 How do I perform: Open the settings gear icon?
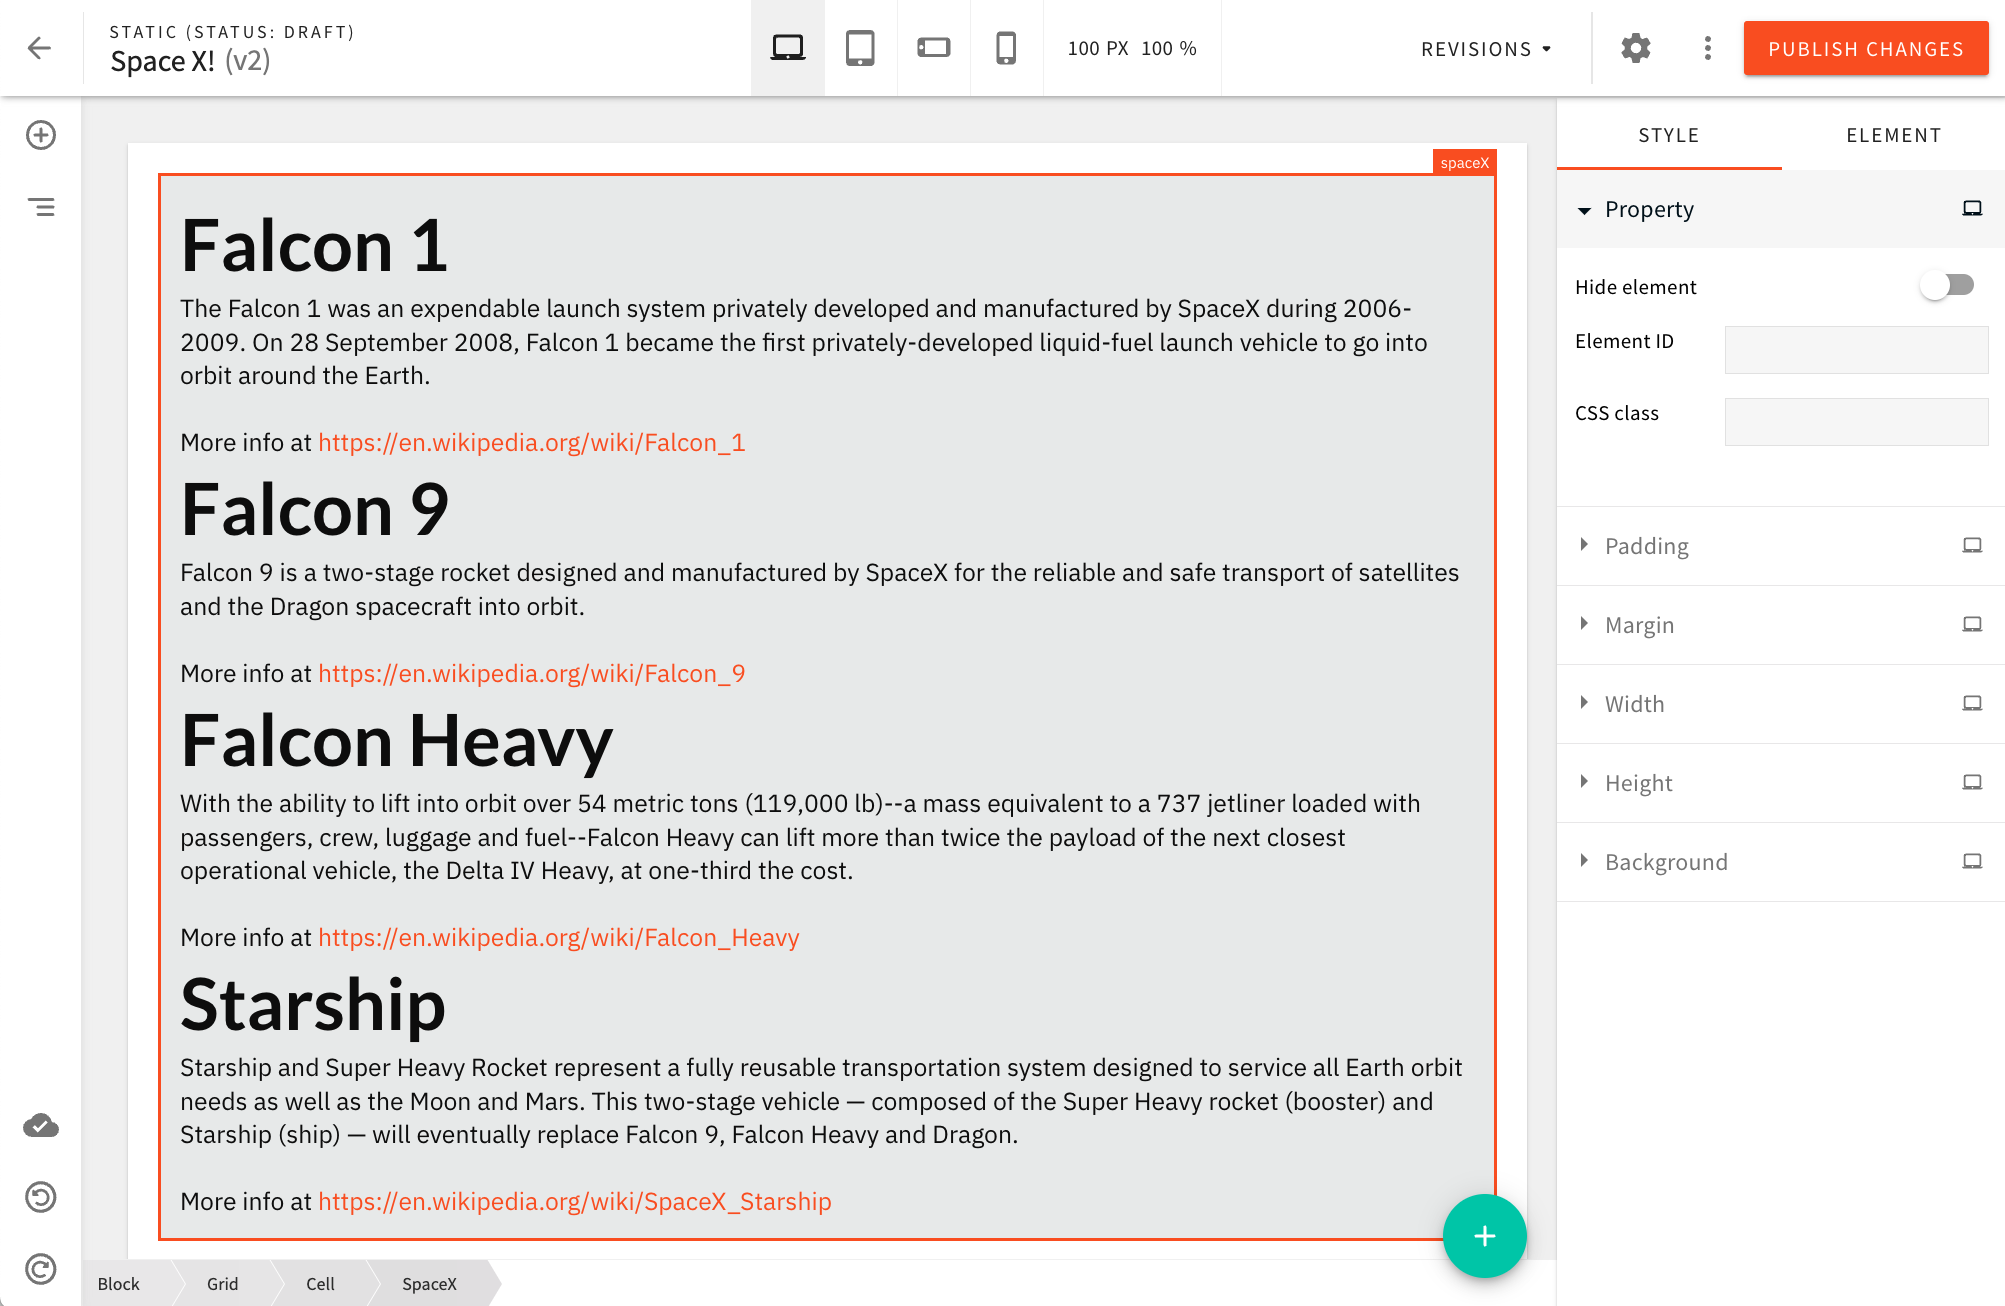click(x=1635, y=48)
